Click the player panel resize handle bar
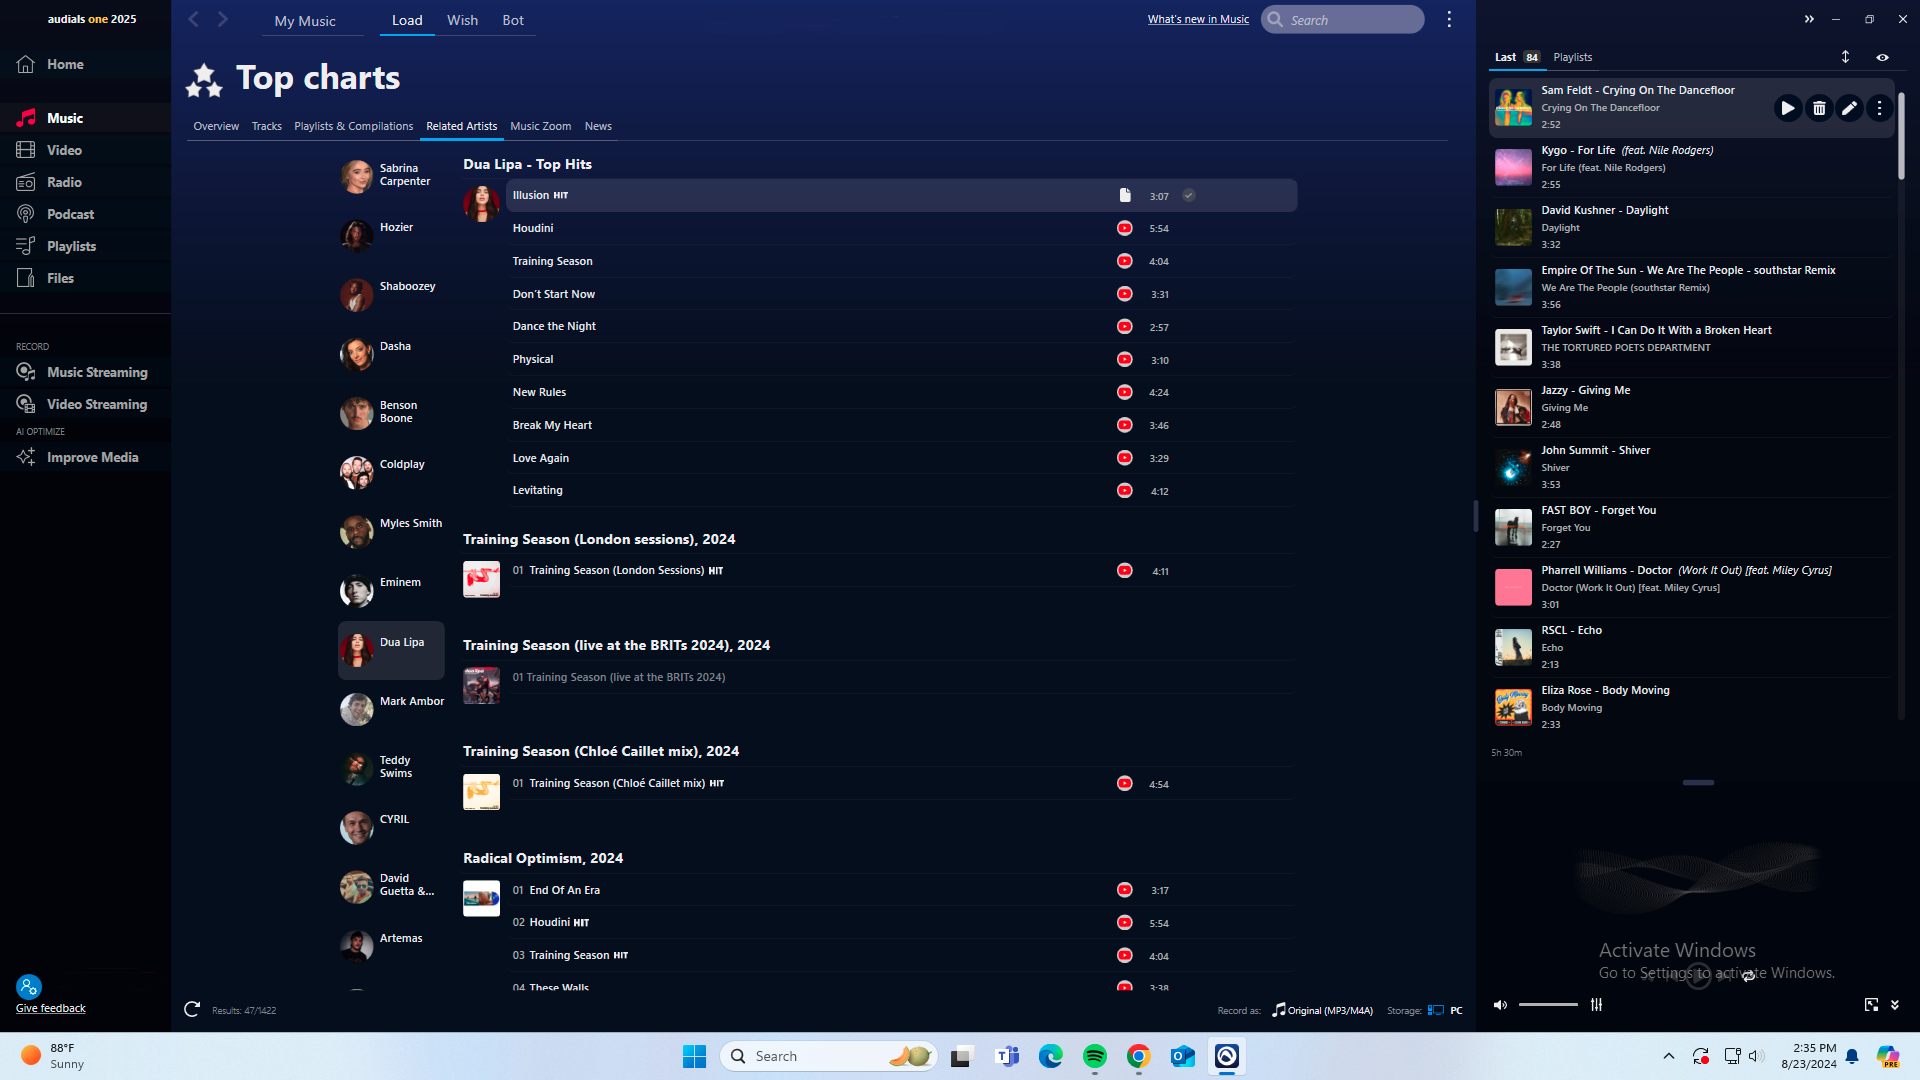The width and height of the screenshot is (1920, 1080). pos(1698,782)
